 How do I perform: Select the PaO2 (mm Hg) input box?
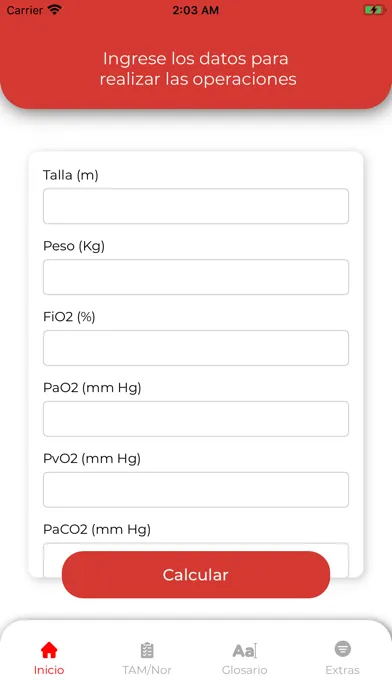click(196, 419)
